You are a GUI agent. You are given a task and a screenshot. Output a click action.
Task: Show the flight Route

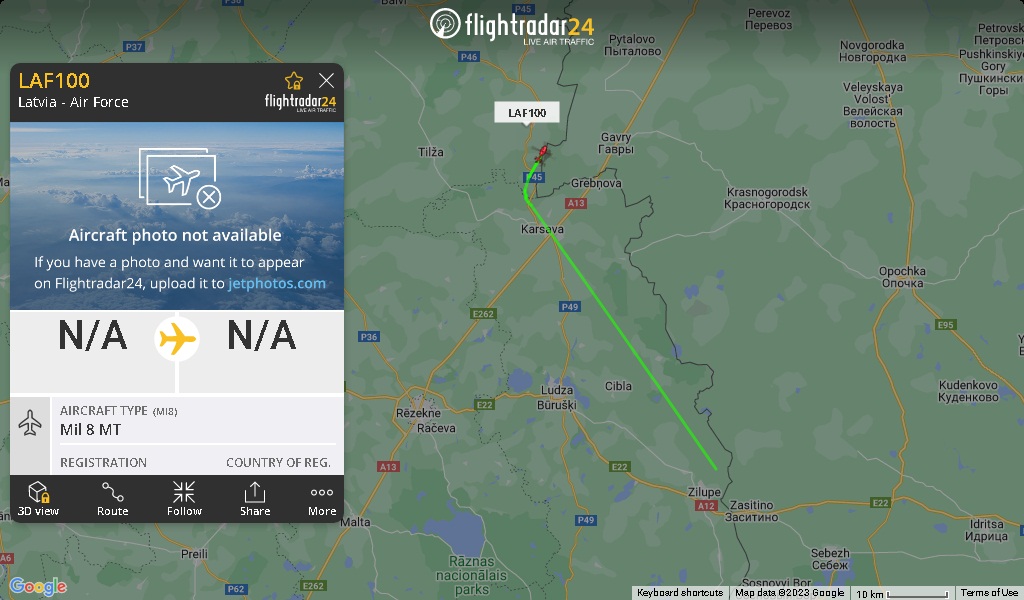[112, 498]
